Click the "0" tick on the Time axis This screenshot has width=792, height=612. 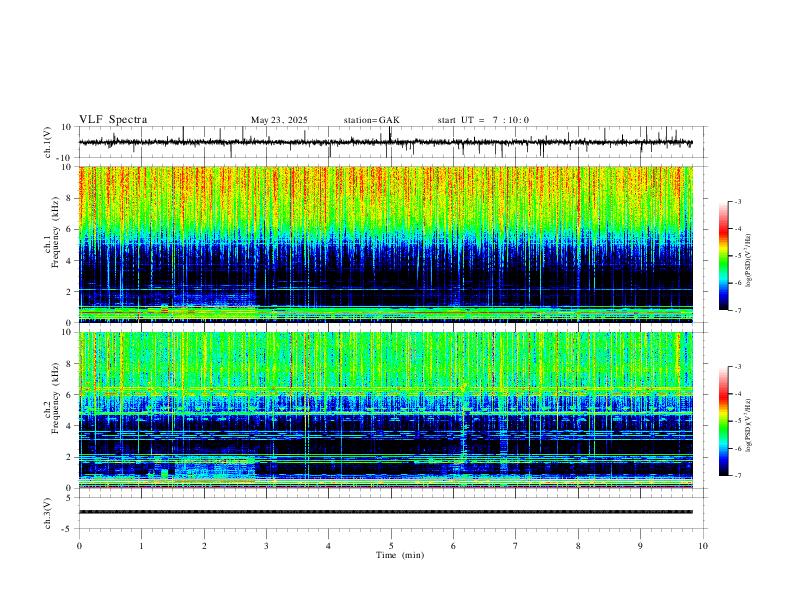point(79,546)
